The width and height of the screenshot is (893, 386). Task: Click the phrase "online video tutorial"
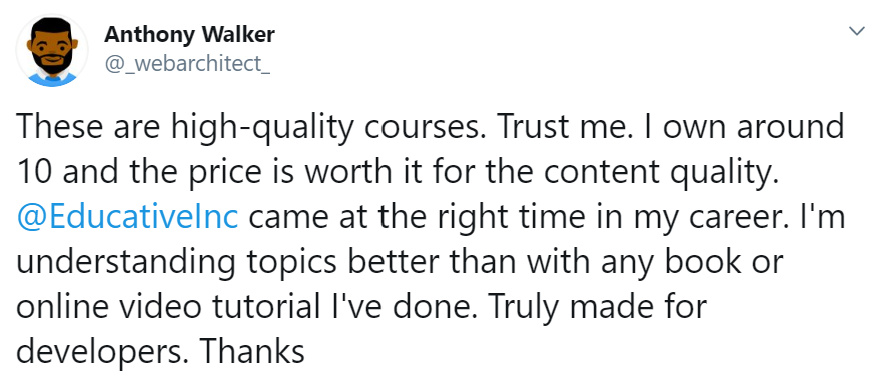point(168,306)
